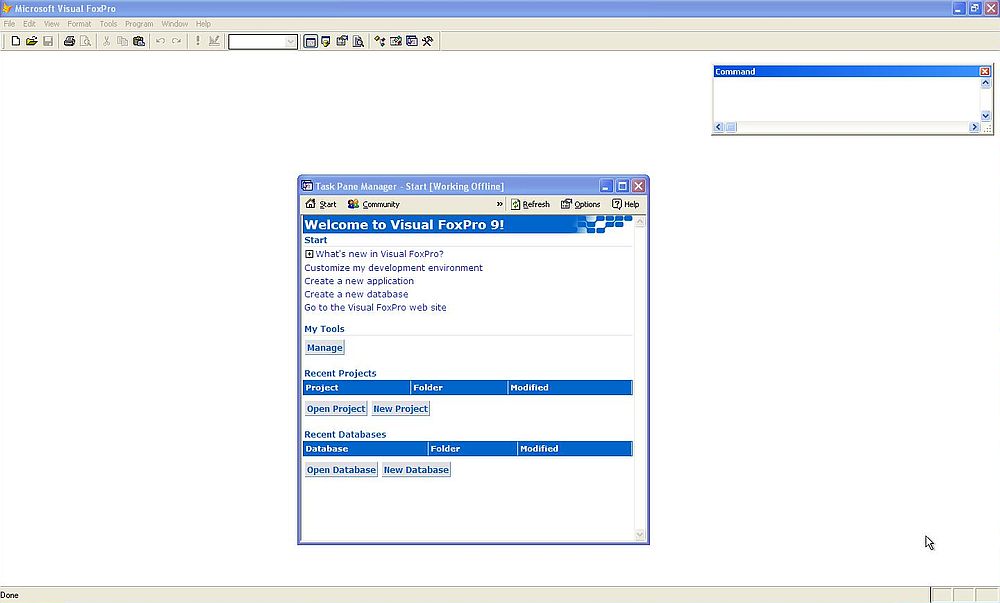
Task: Click Create a new application link
Action: pos(359,281)
